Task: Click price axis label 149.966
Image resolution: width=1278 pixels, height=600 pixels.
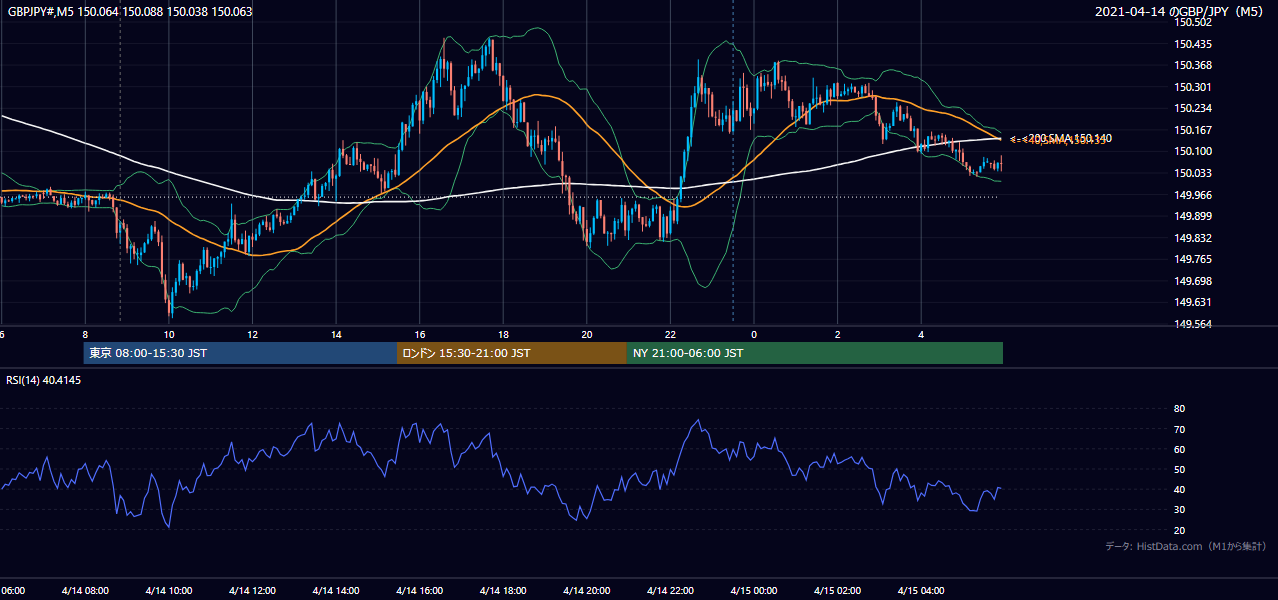Action: [1193, 194]
